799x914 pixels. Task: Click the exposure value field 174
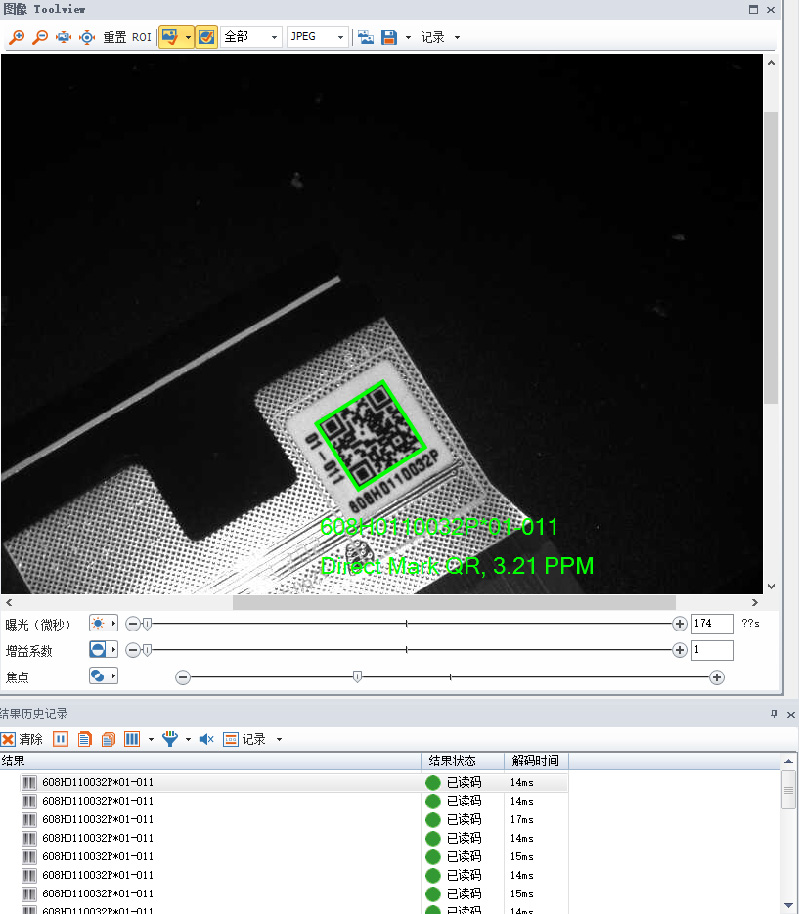[x=712, y=624]
